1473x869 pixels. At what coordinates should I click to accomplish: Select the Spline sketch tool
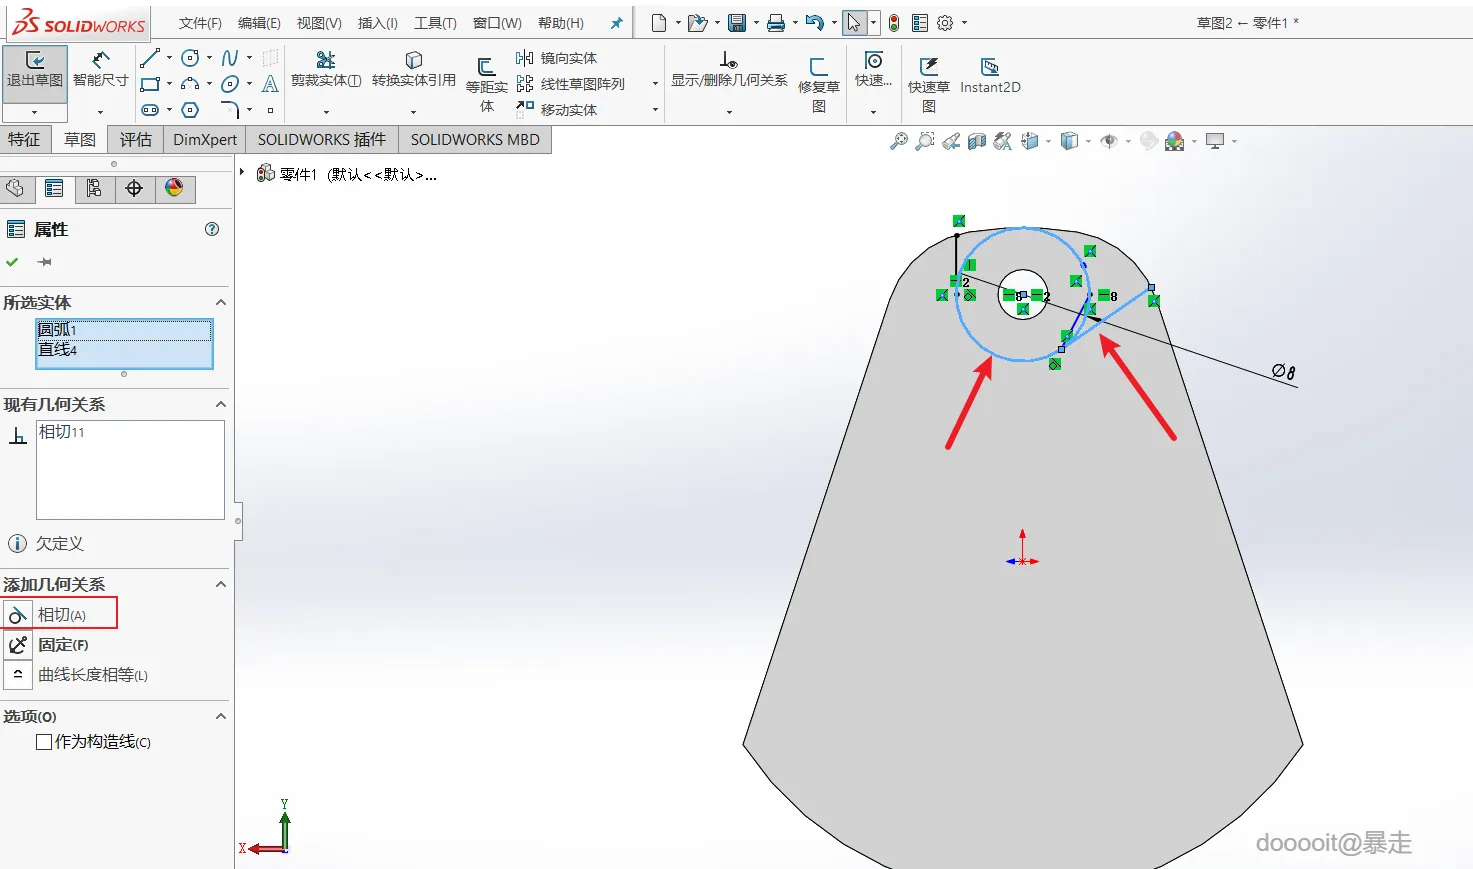230,58
